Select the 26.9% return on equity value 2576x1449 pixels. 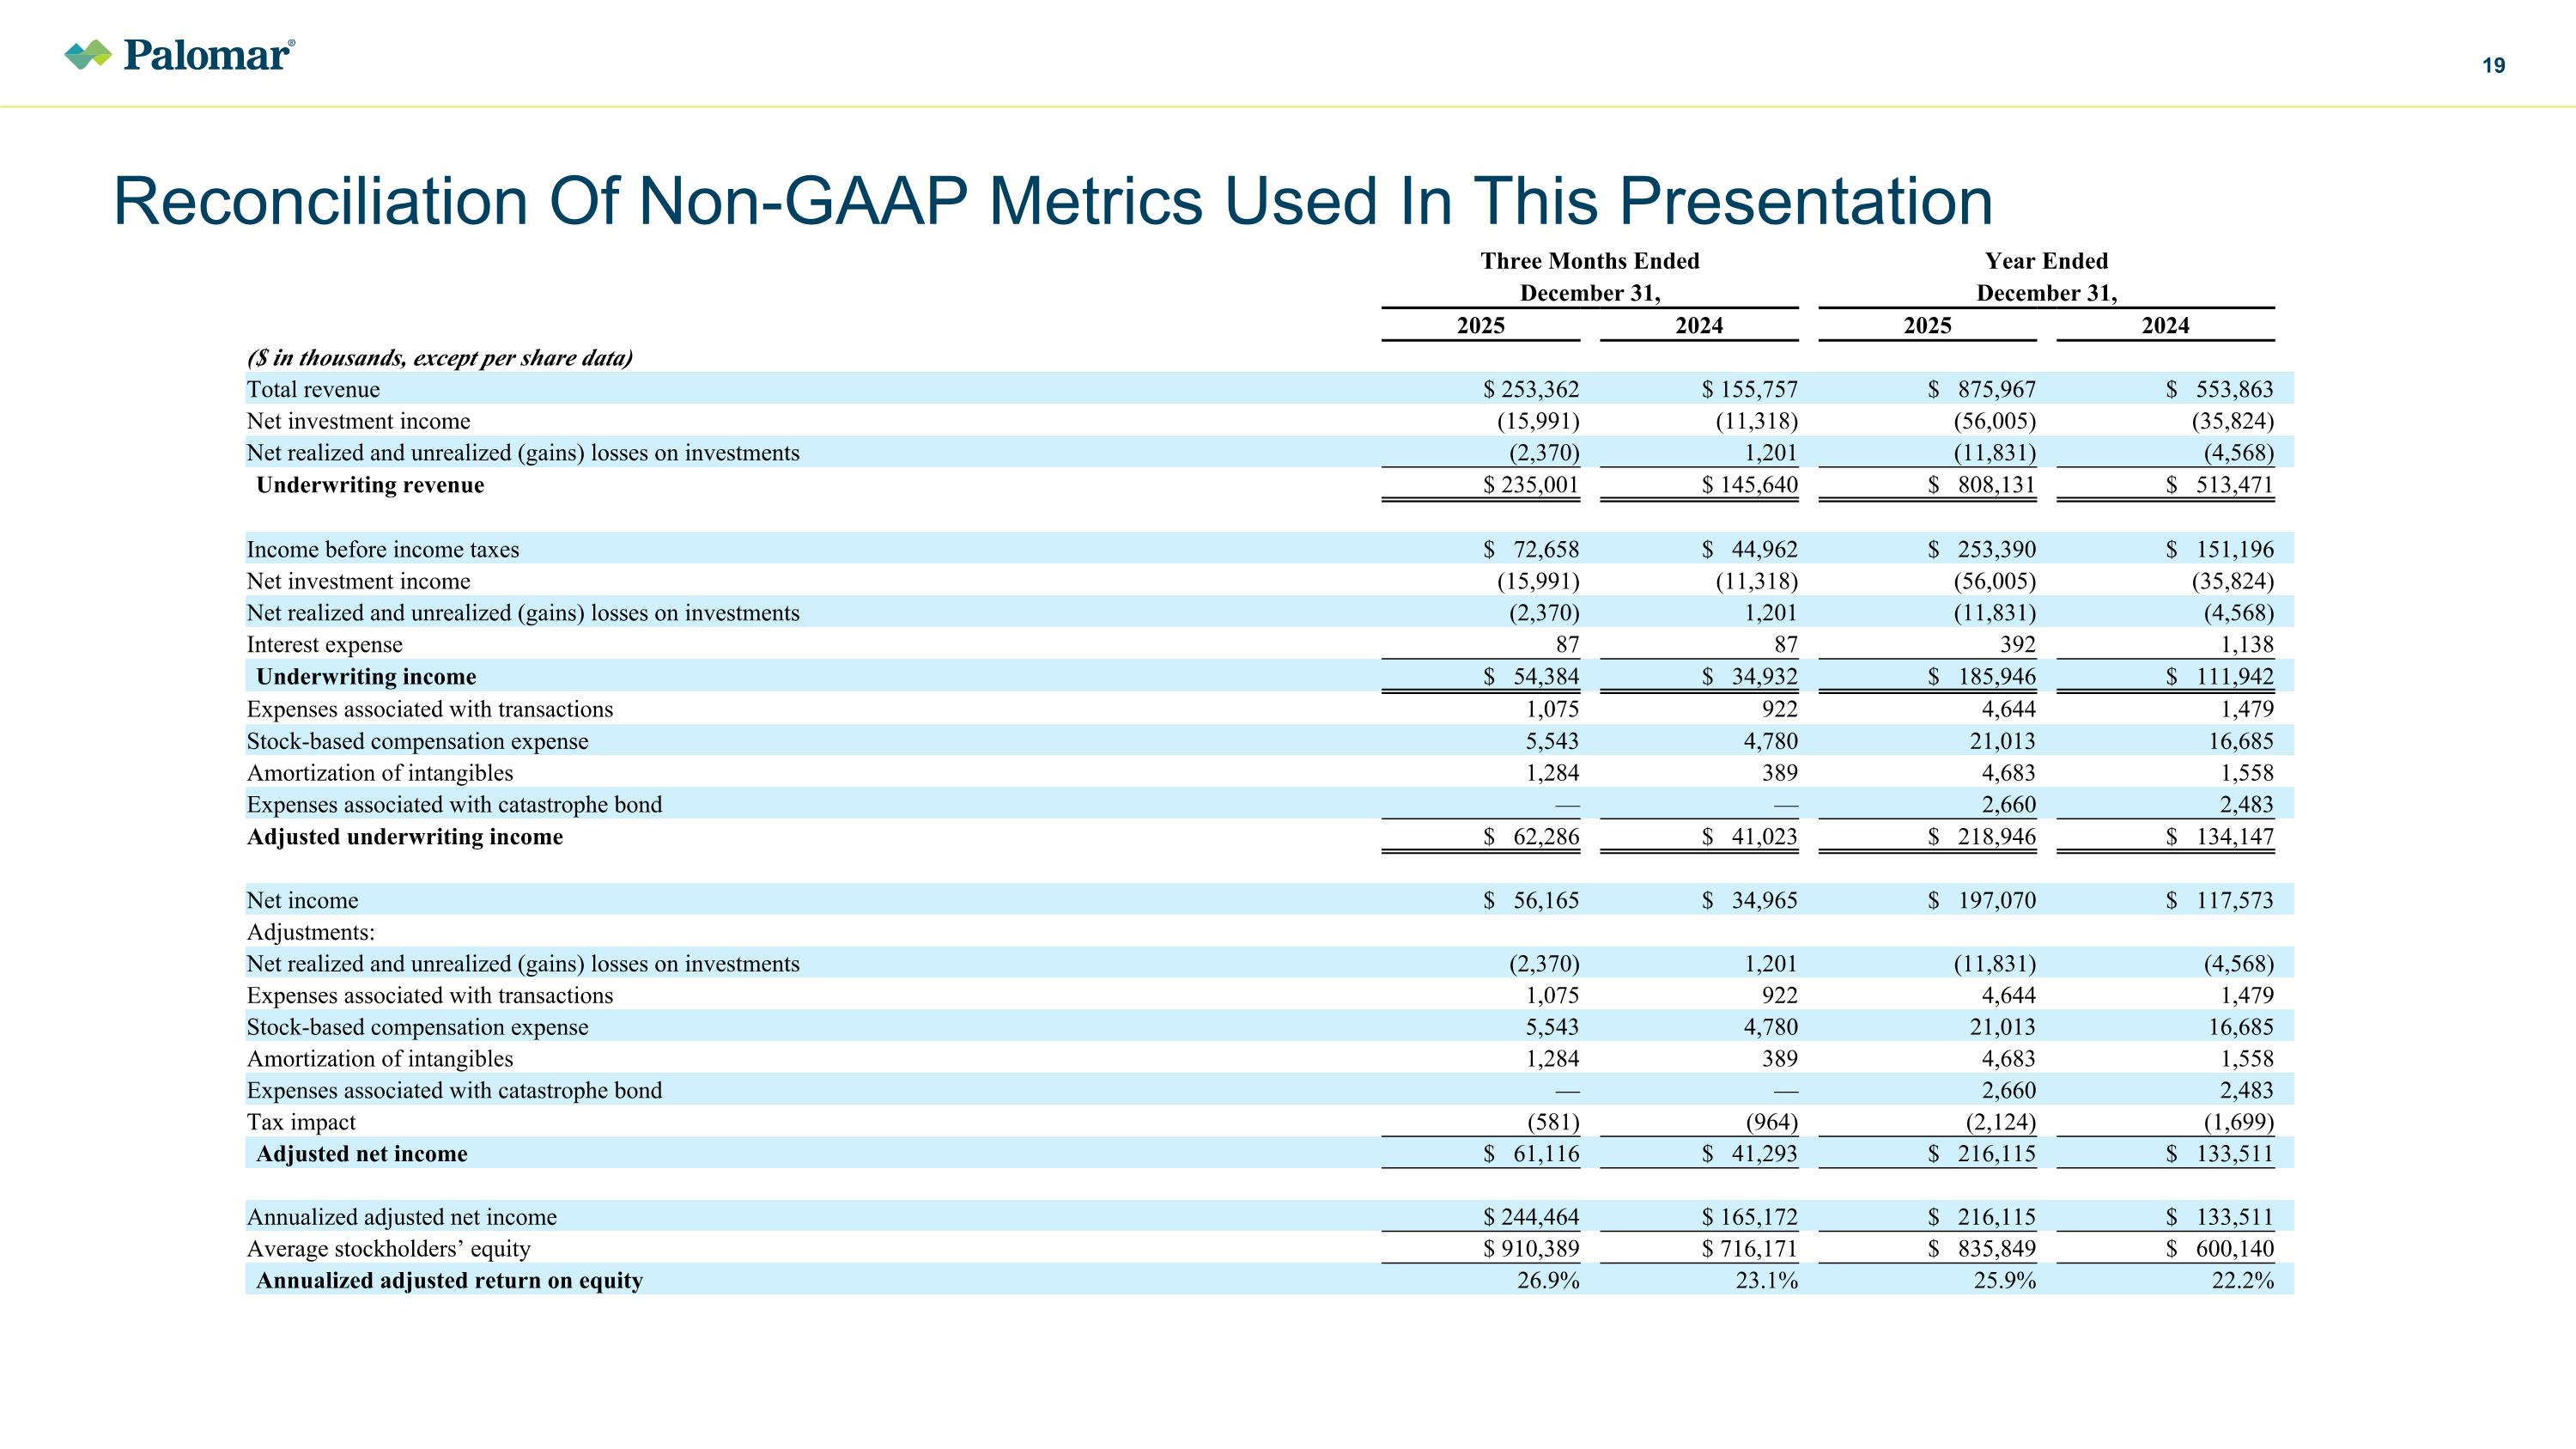tap(1548, 1281)
